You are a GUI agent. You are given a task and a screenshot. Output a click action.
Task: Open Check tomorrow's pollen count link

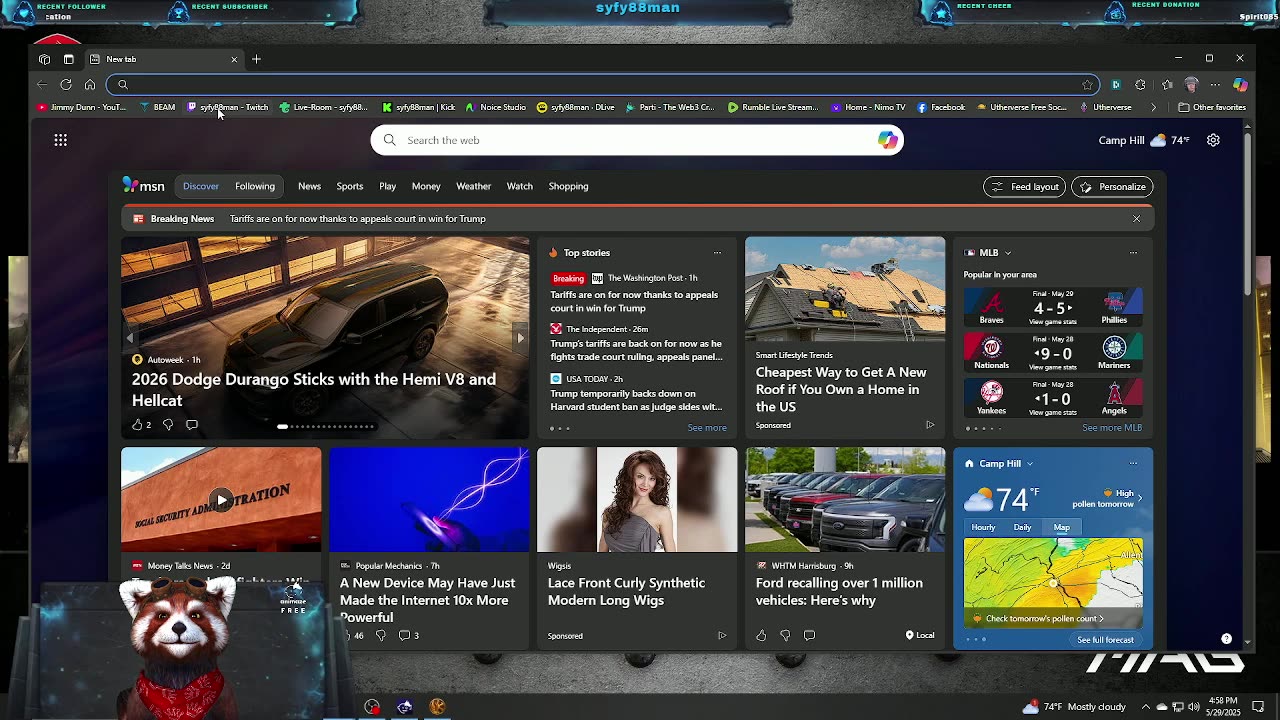coord(1045,619)
